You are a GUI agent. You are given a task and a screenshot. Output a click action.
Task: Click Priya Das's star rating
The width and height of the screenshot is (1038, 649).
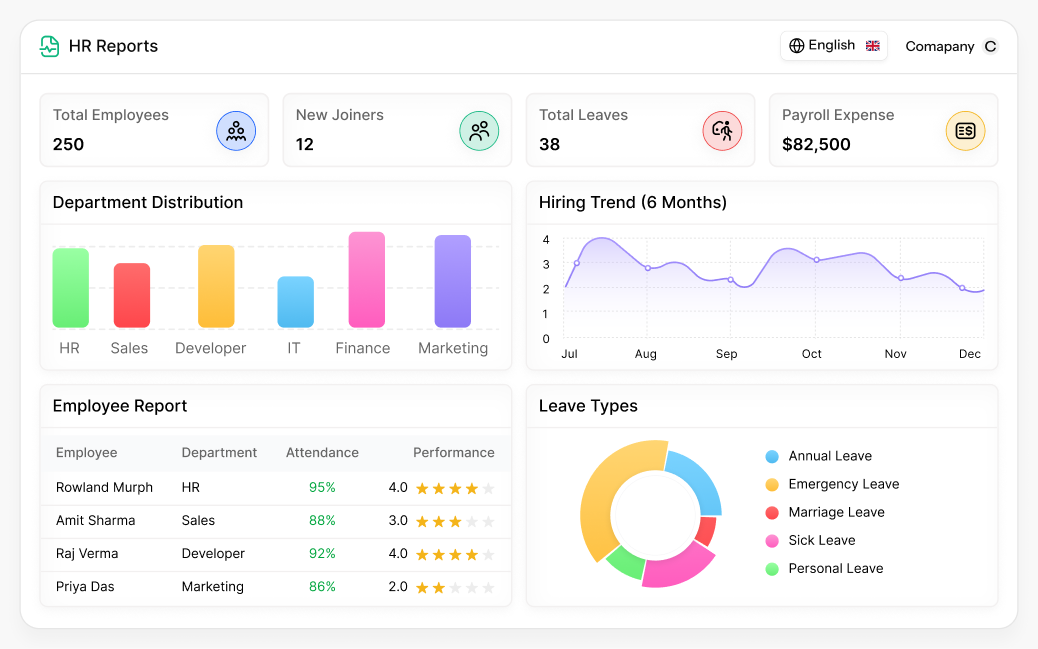click(455, 588)
